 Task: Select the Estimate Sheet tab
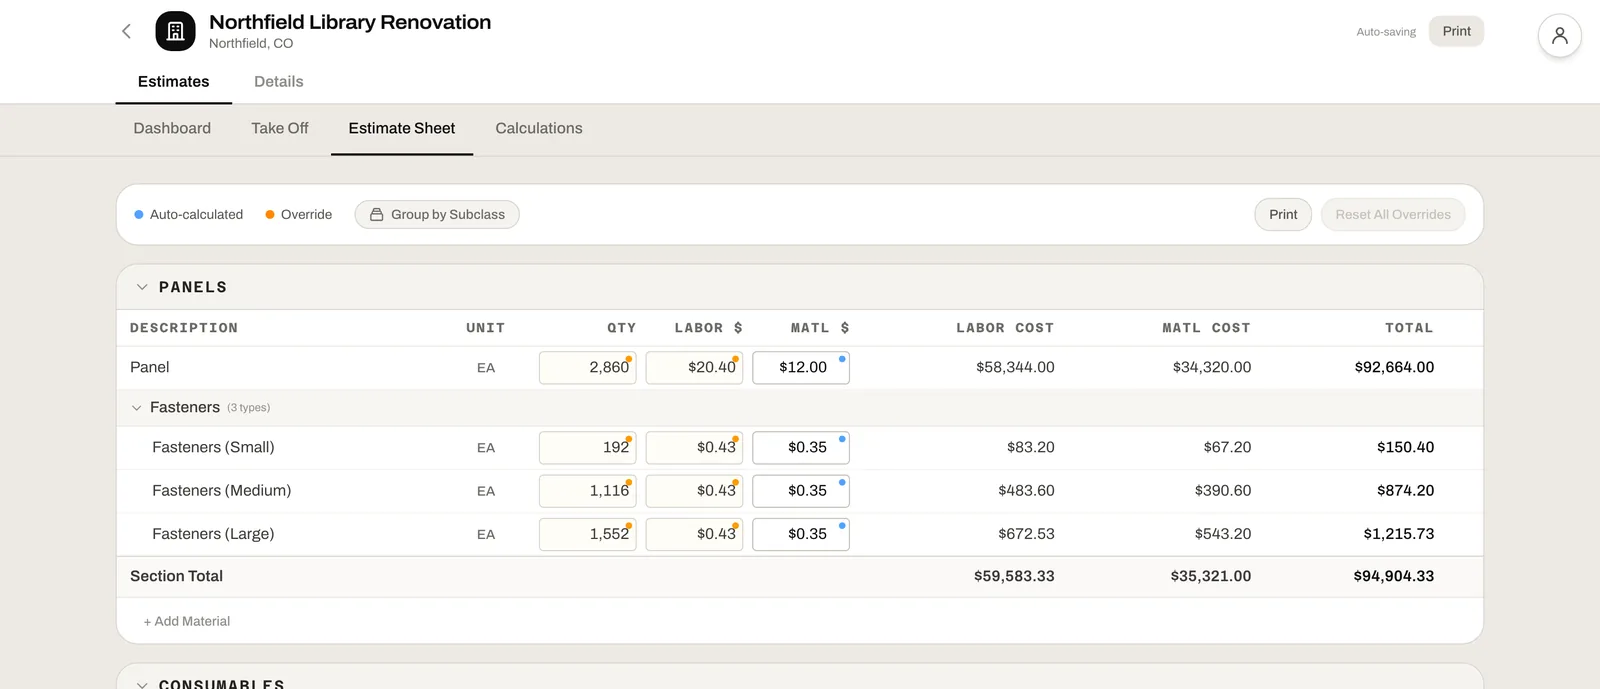pyautogui.click(x=402, y=128)
